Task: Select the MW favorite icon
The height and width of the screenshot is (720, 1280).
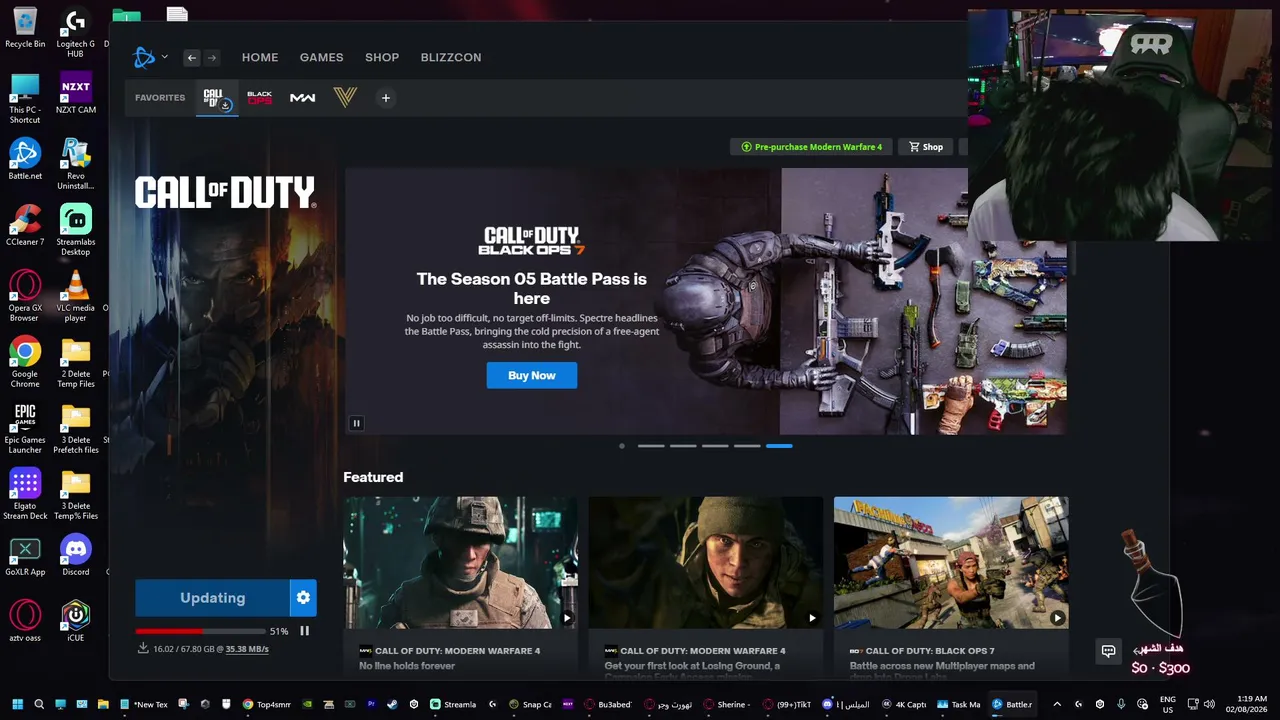Action: (302, 98)
